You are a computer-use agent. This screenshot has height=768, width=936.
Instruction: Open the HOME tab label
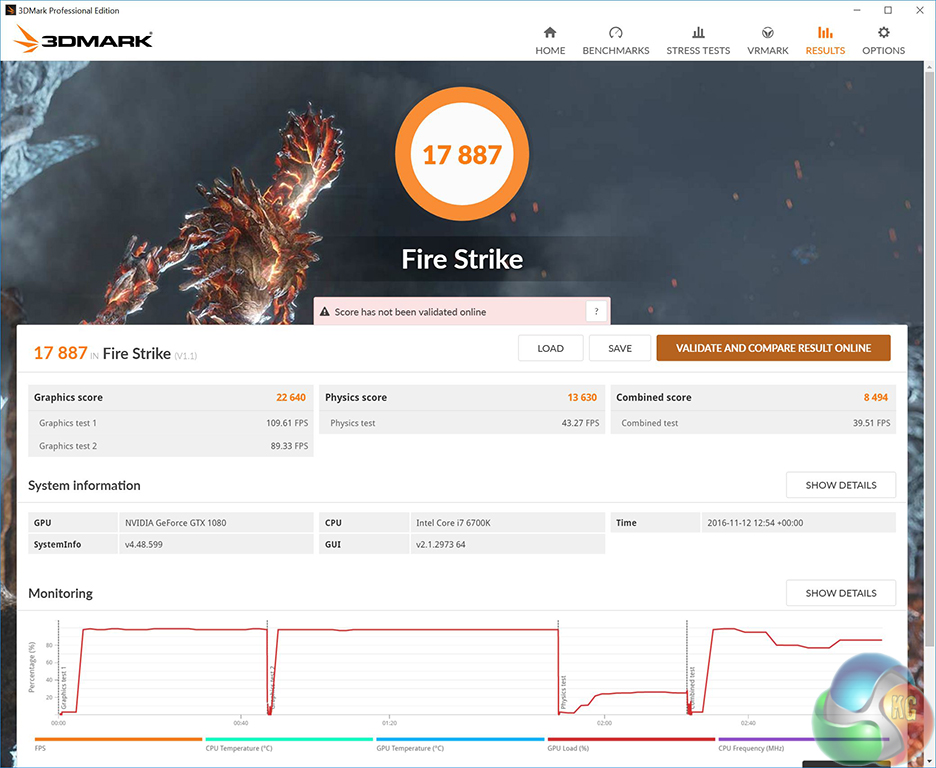tap(550, 51)
